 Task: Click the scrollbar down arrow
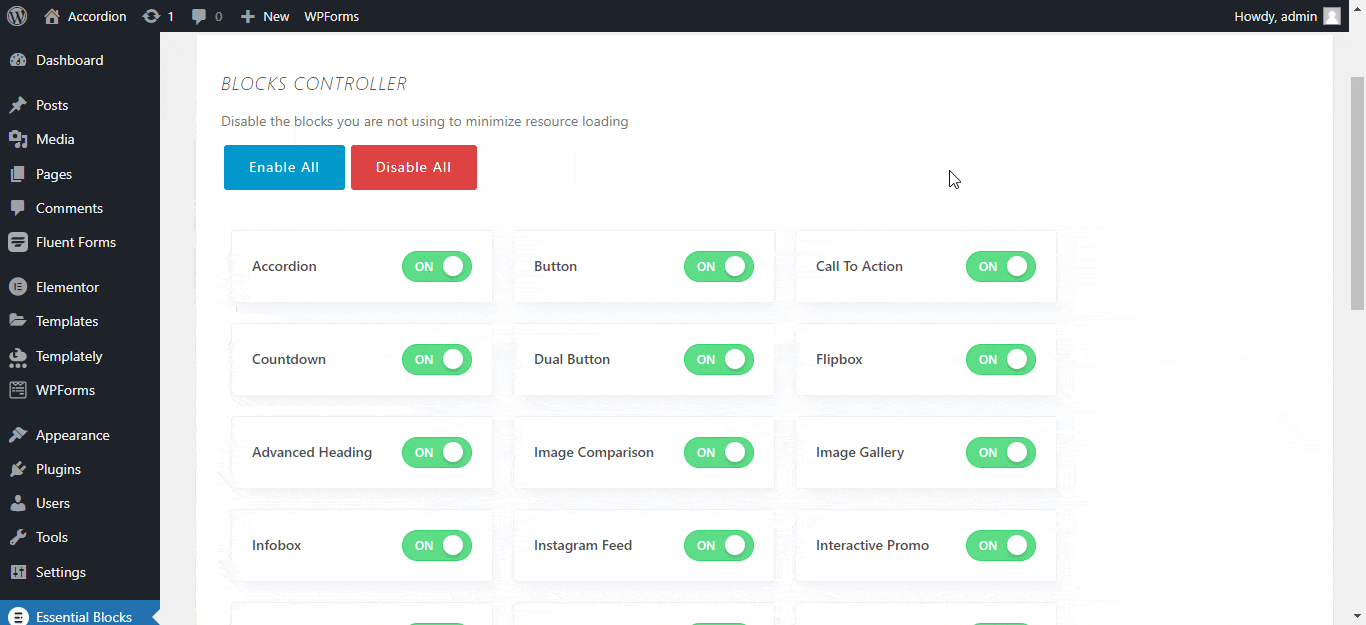click(1358, 616)
